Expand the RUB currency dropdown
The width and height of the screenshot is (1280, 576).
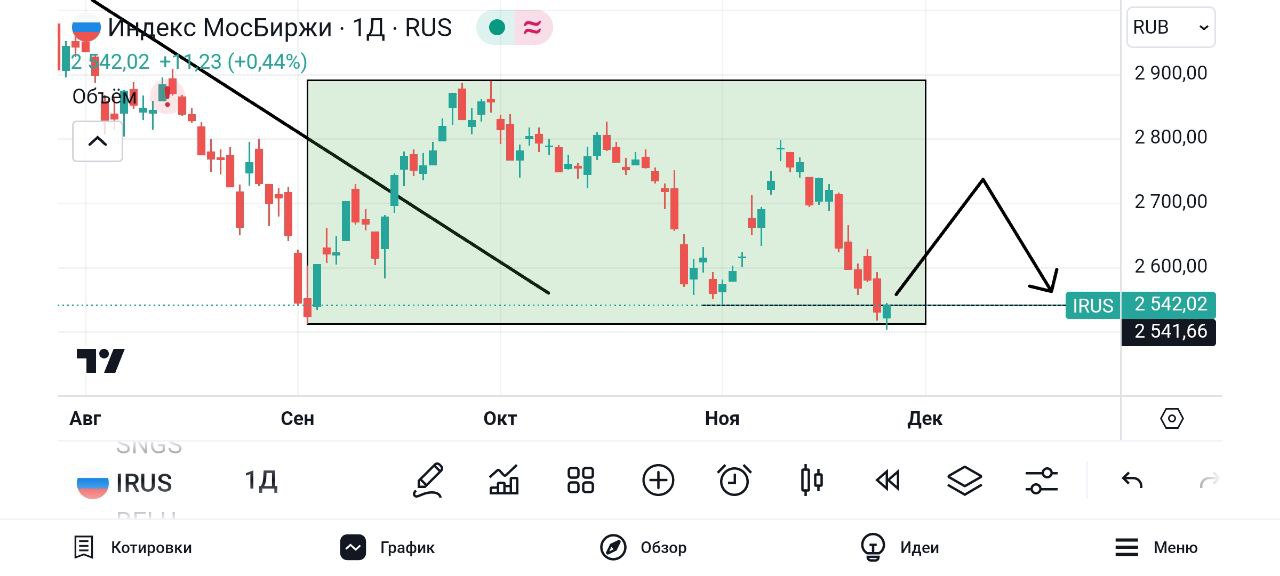click(1171, 28)
